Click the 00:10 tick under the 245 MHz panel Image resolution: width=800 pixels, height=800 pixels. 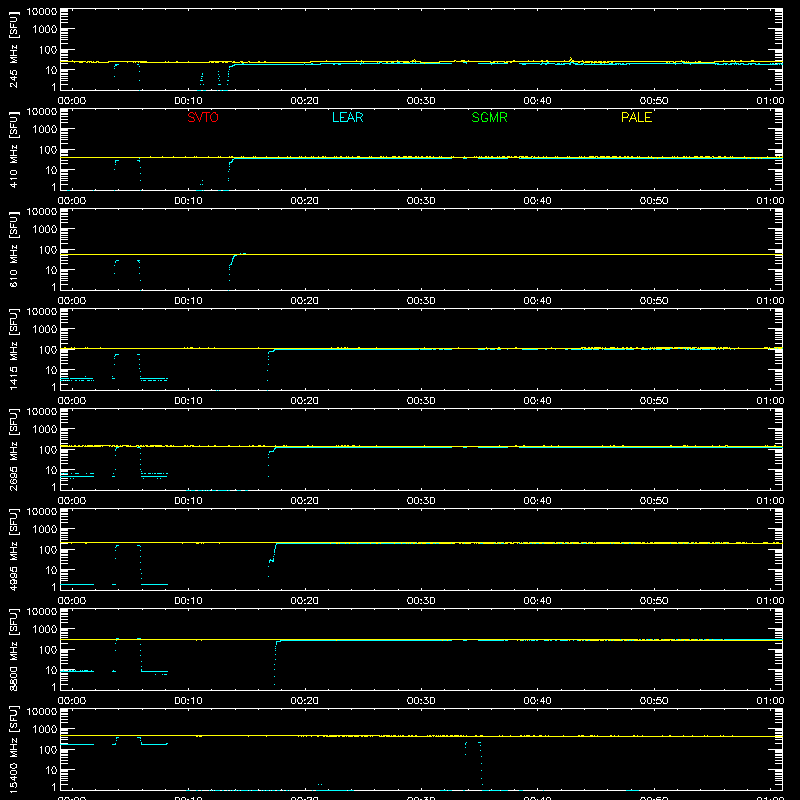point(188,101)
